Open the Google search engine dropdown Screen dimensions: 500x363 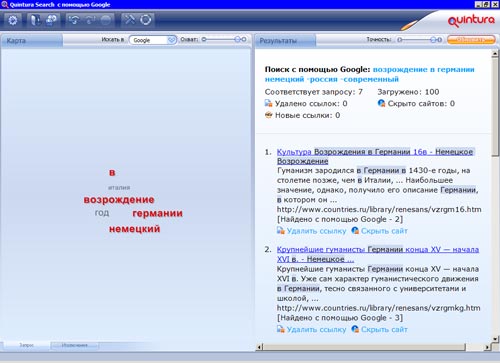coord(171,40)
